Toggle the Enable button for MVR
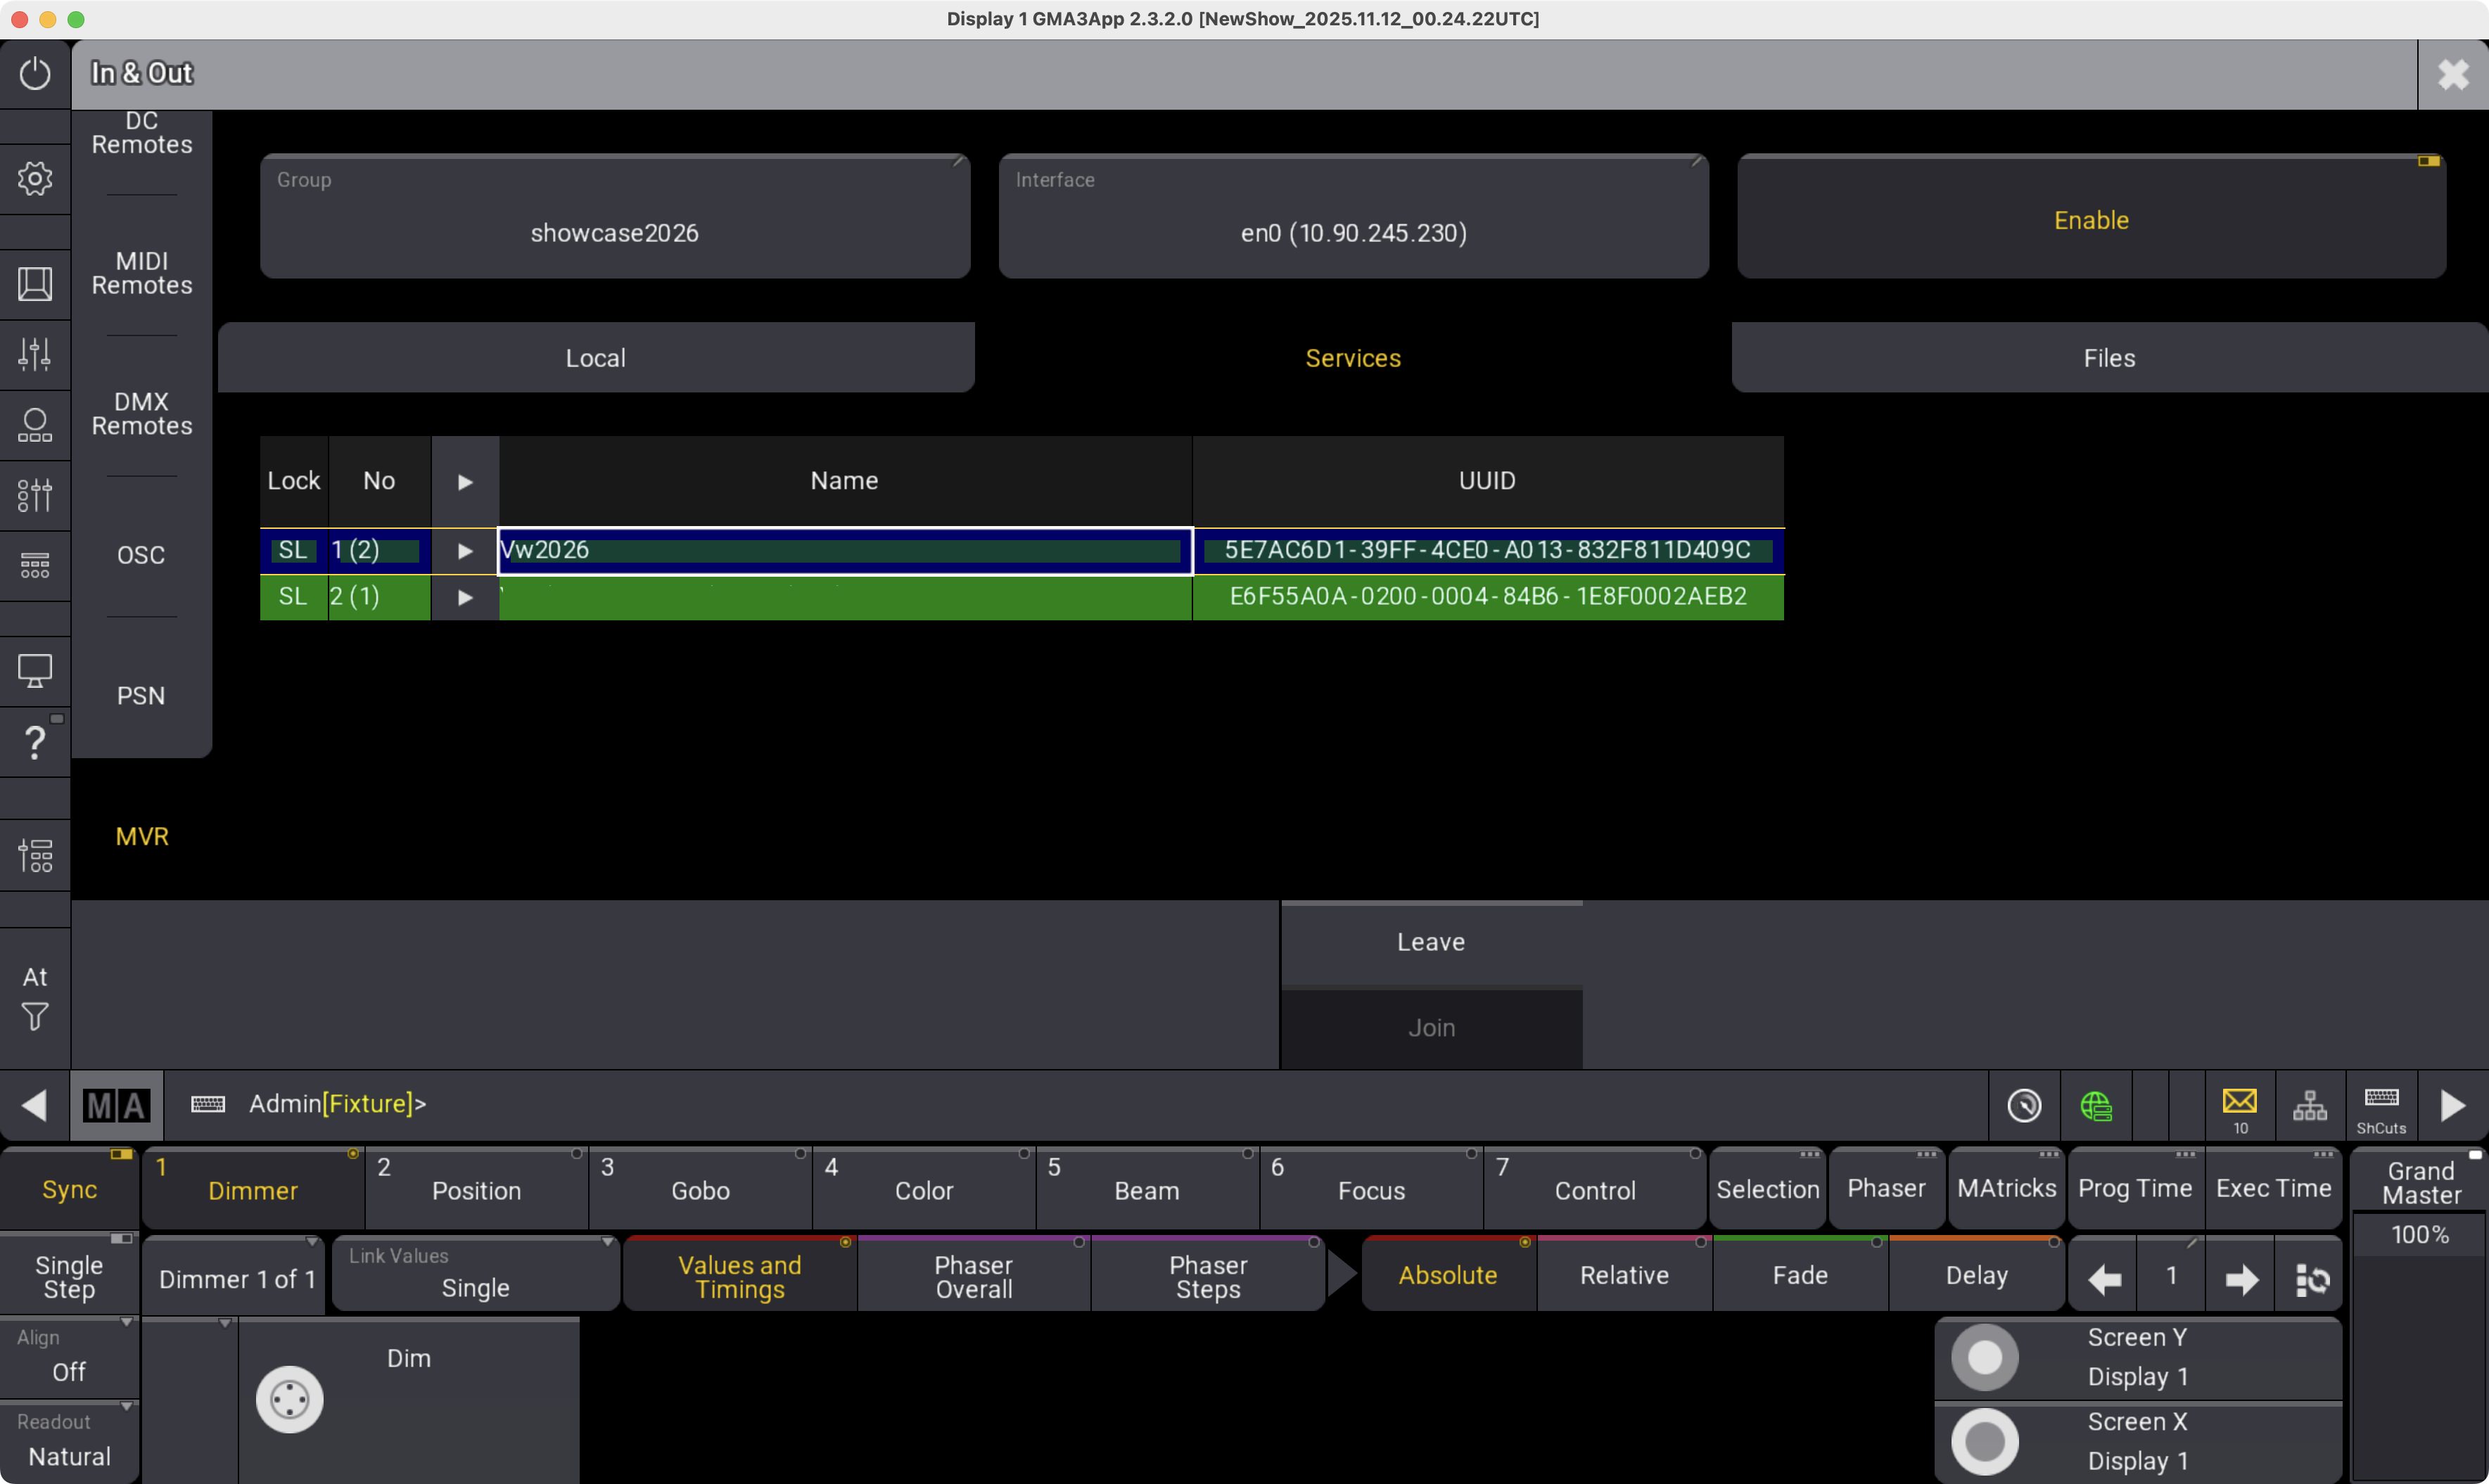Screen dimensions: 2489x1484 [x=2090, y=220]
